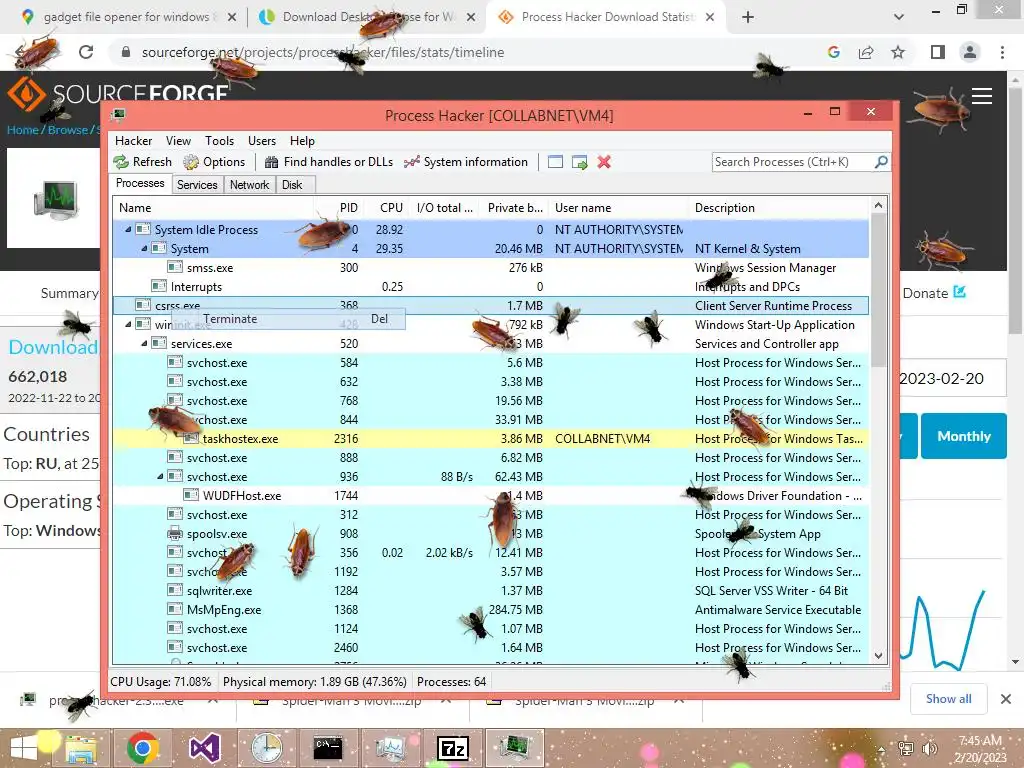Viewport: 1024px width, 768px height.
Task: Collapse svchost.exe PID 936 node
Action: tap(160, 476)
